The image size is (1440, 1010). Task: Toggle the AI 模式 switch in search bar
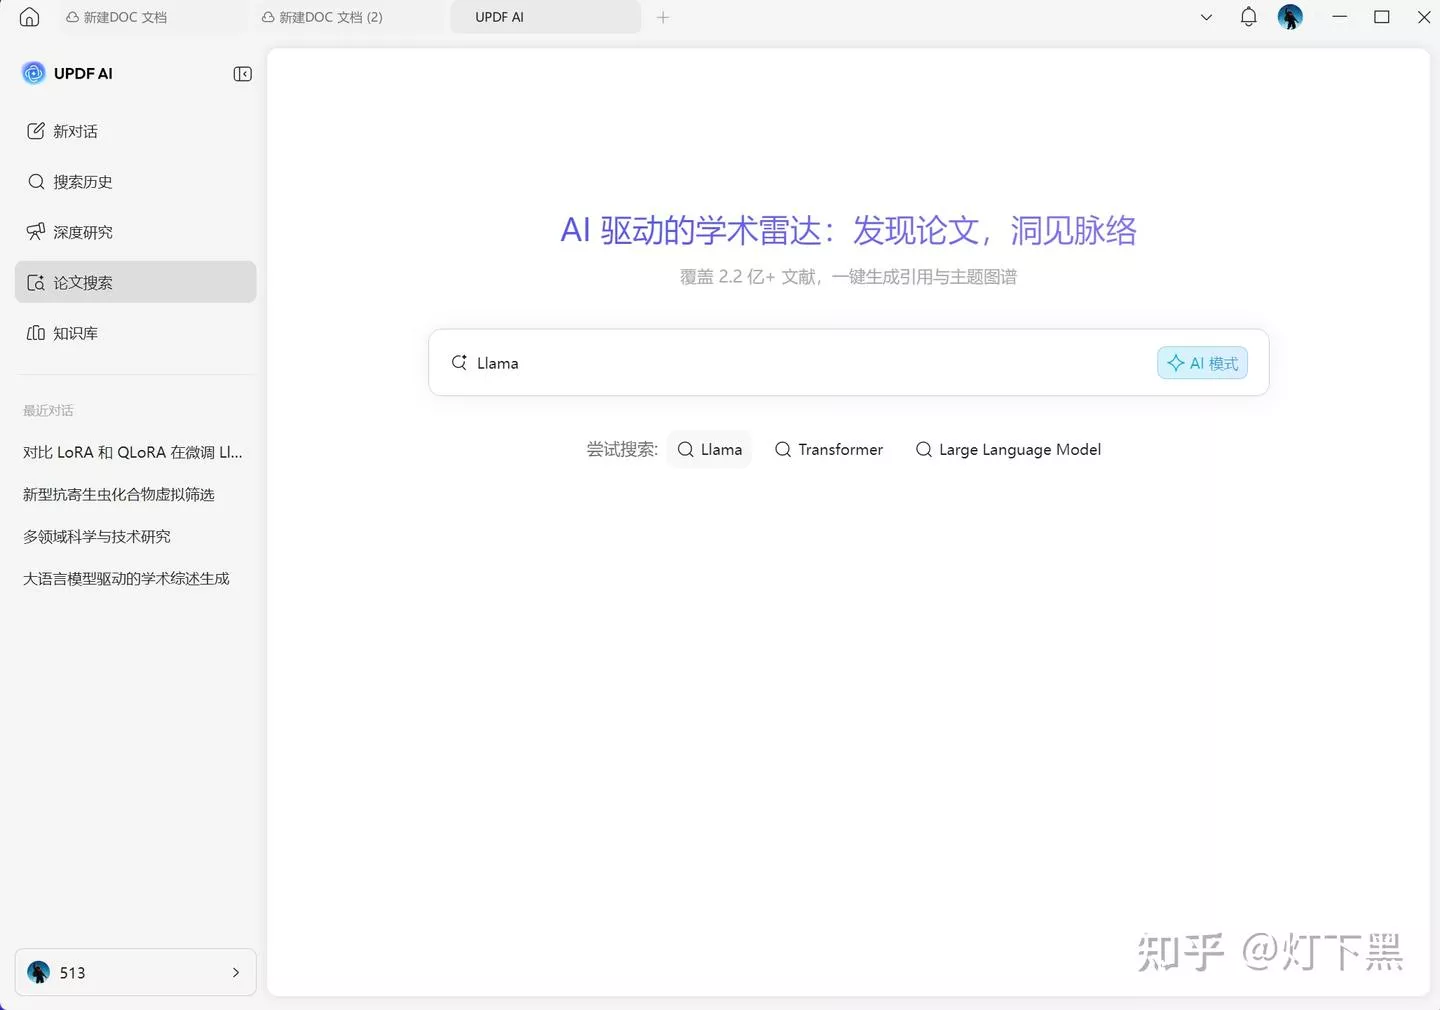1201,363
